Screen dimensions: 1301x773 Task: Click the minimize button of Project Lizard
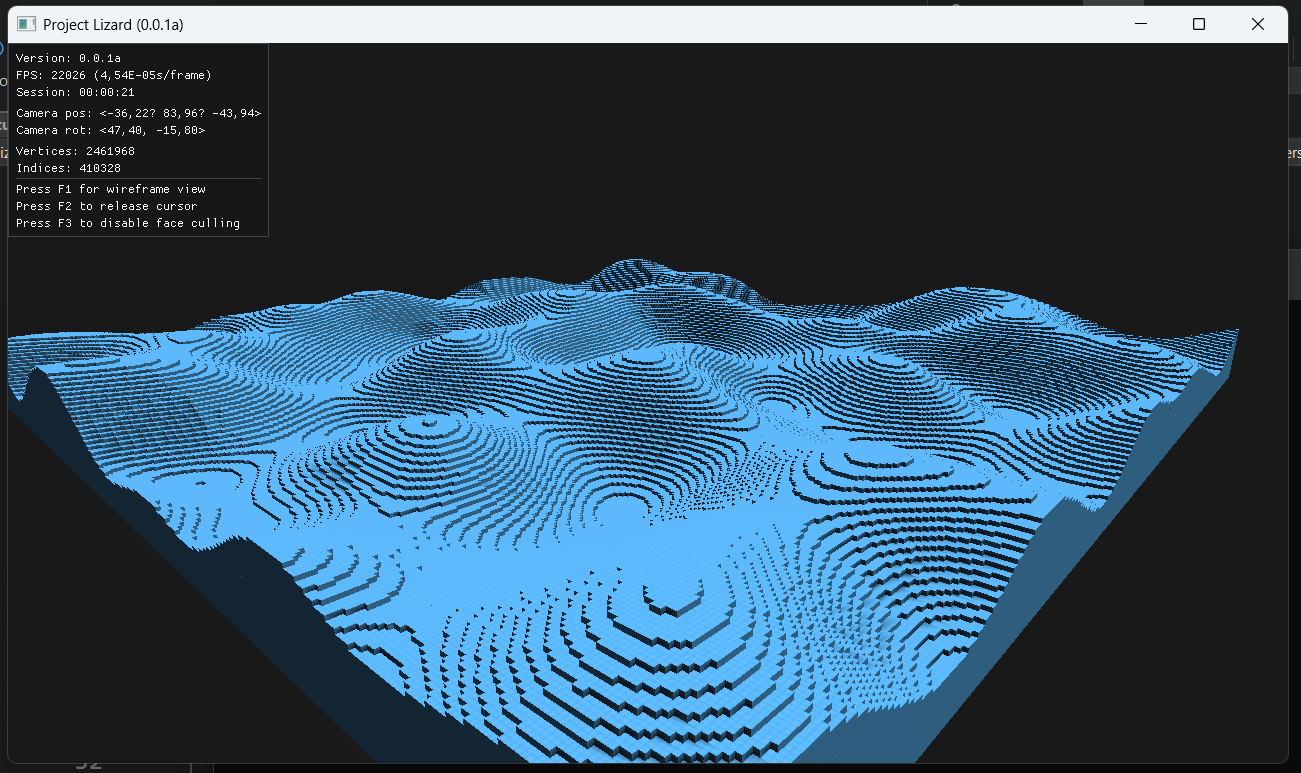(1140, 23)
